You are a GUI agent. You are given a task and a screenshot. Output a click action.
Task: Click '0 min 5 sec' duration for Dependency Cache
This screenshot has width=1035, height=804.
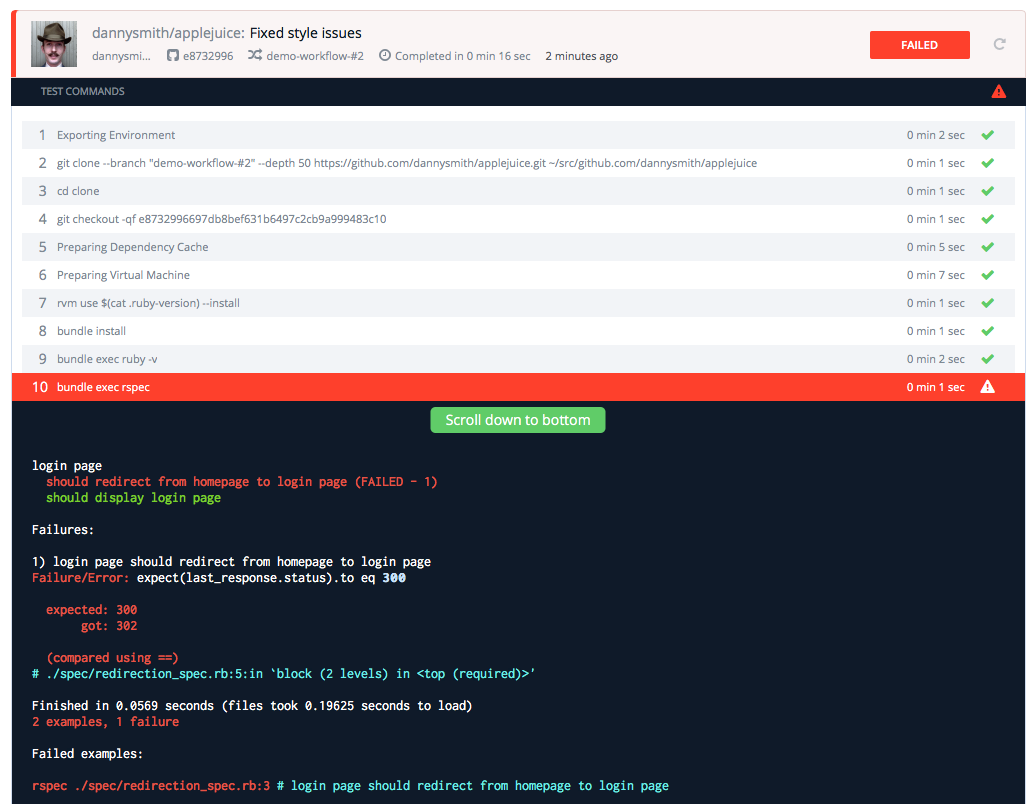[x=935, y=247]
